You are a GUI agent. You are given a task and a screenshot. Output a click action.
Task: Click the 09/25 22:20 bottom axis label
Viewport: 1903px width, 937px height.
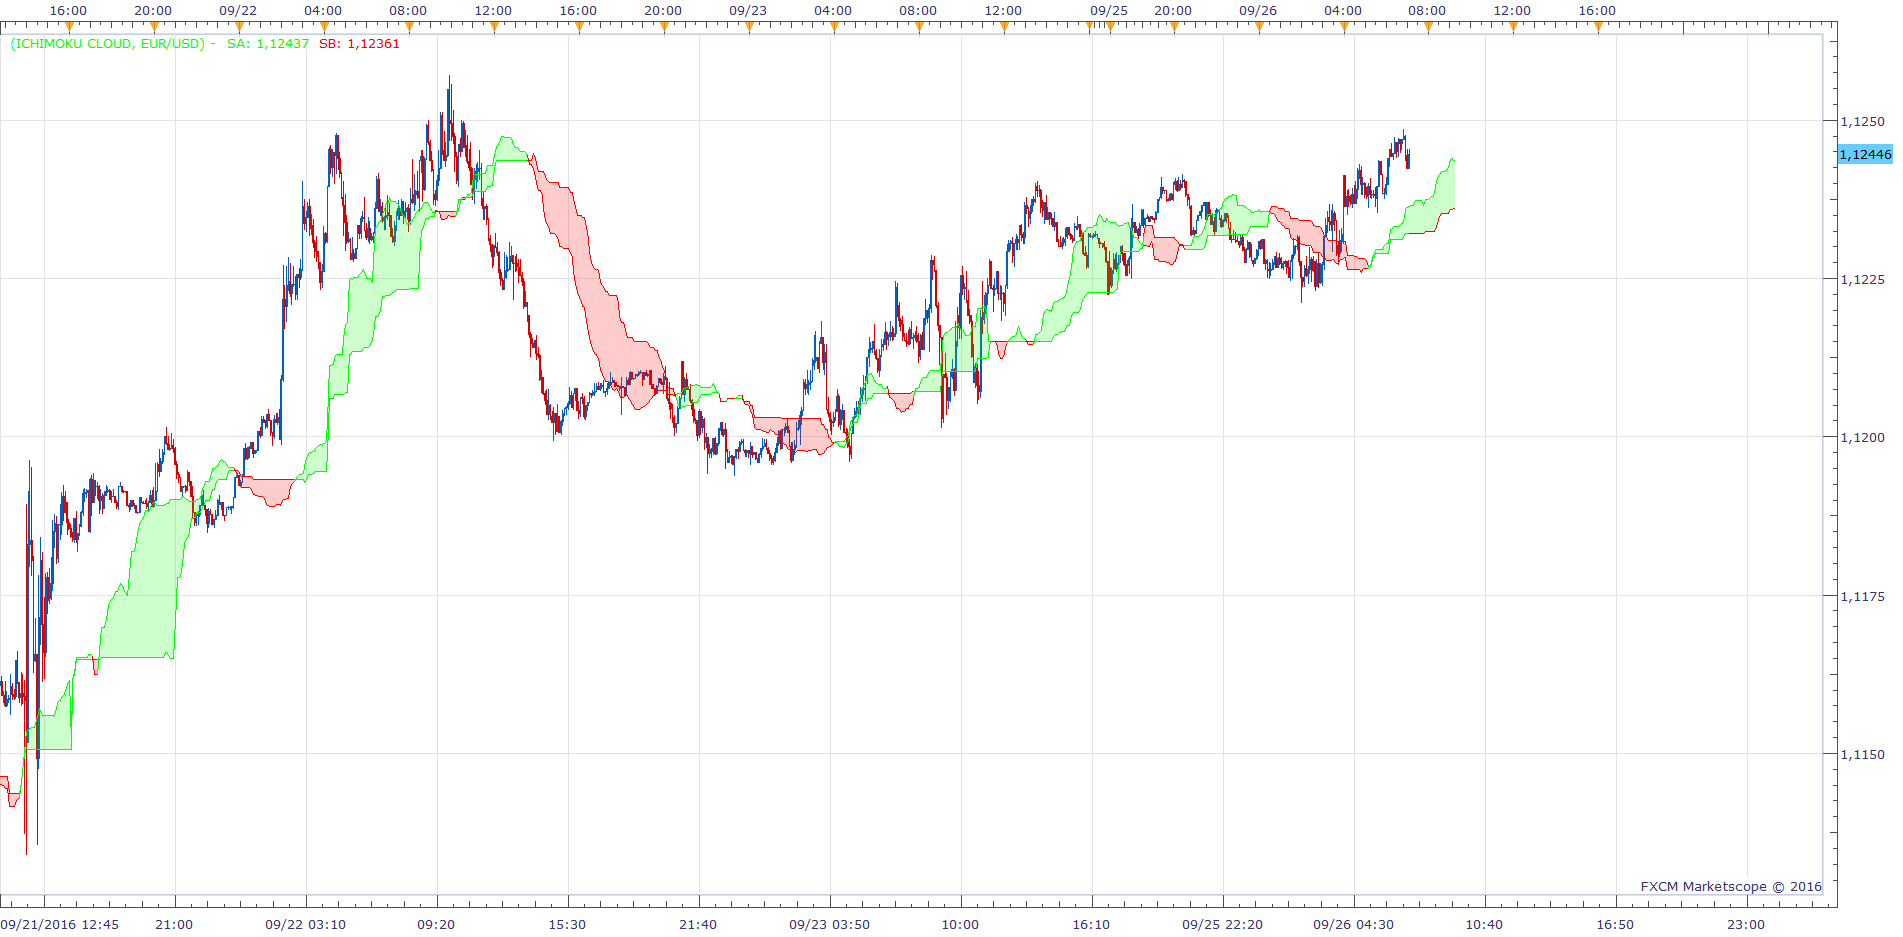[1222, 924]
